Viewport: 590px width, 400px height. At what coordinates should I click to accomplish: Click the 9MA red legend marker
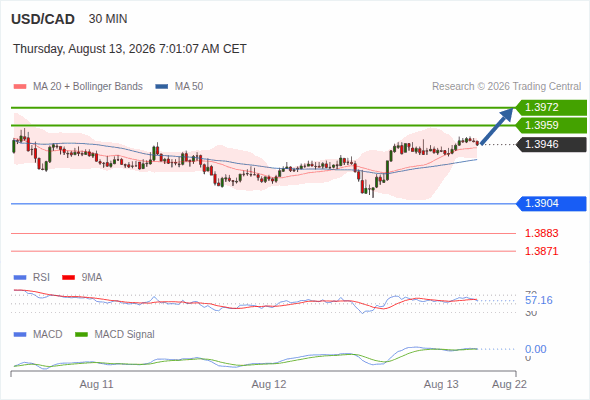68,278
